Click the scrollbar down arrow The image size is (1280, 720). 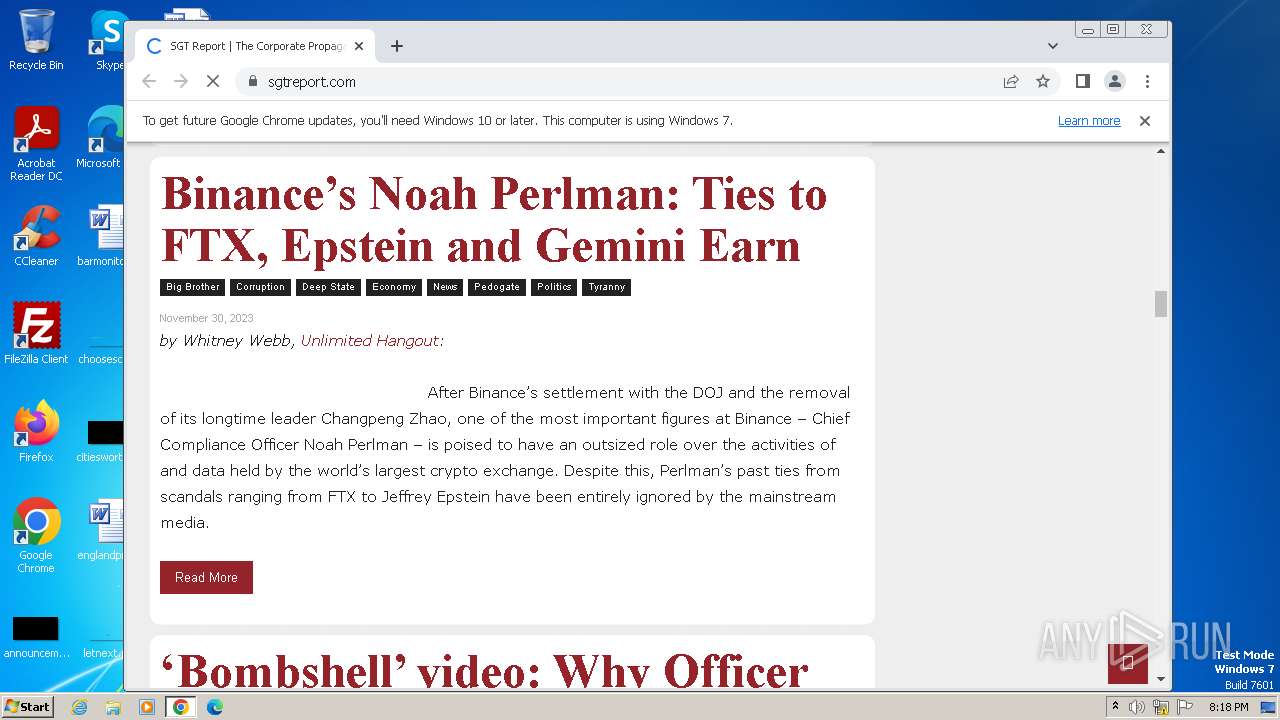pos(1160,679)
